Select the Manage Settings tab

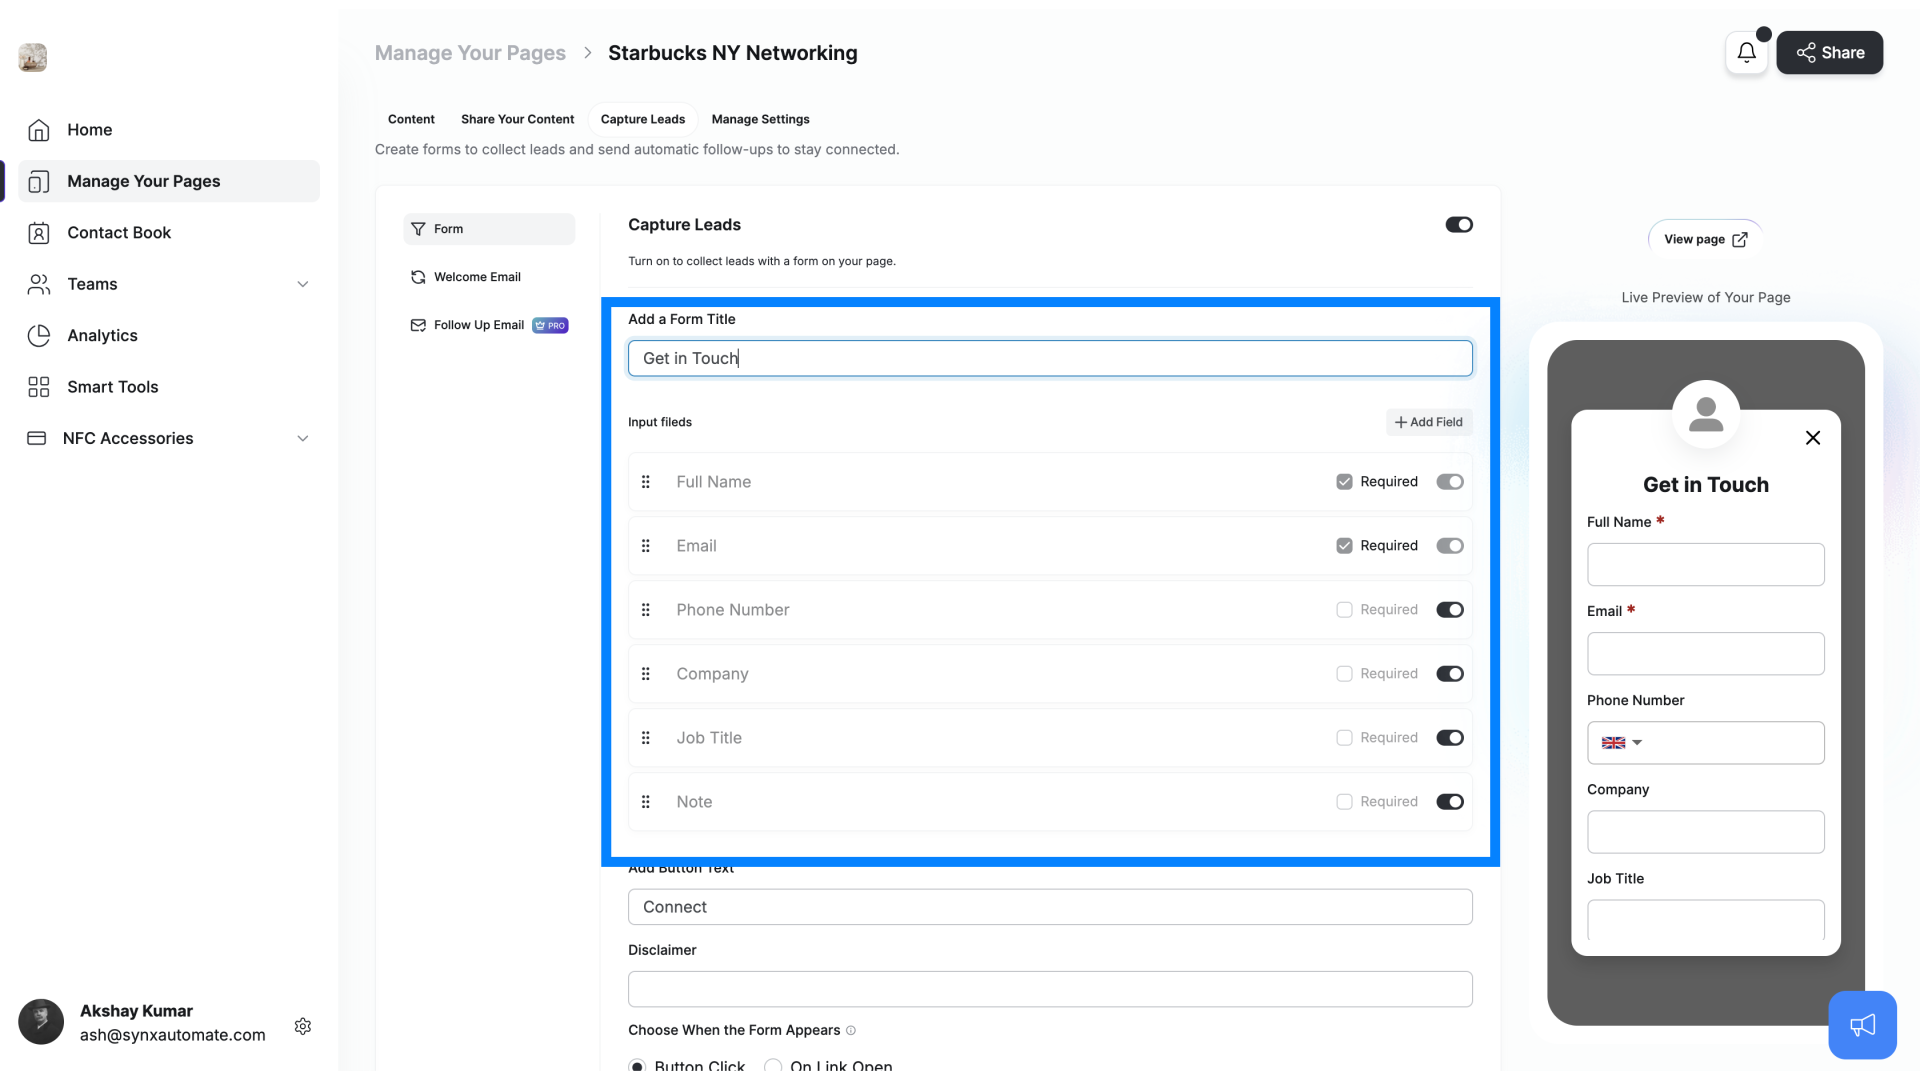761,119
